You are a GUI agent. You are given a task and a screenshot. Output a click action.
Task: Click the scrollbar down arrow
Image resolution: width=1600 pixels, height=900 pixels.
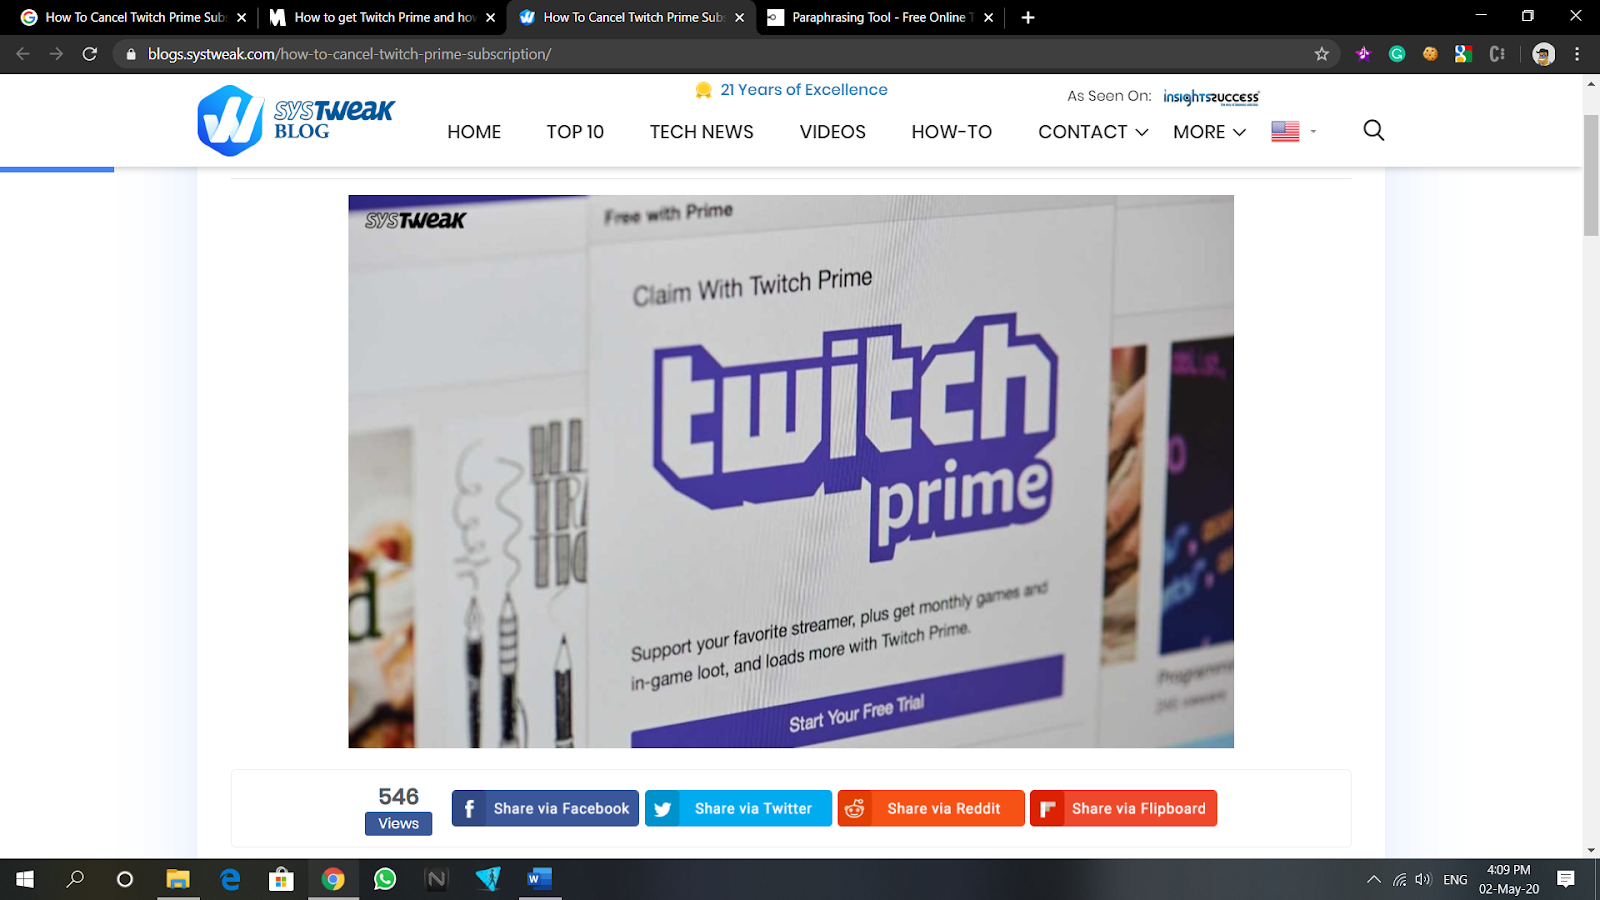(x=1591, y=850)
